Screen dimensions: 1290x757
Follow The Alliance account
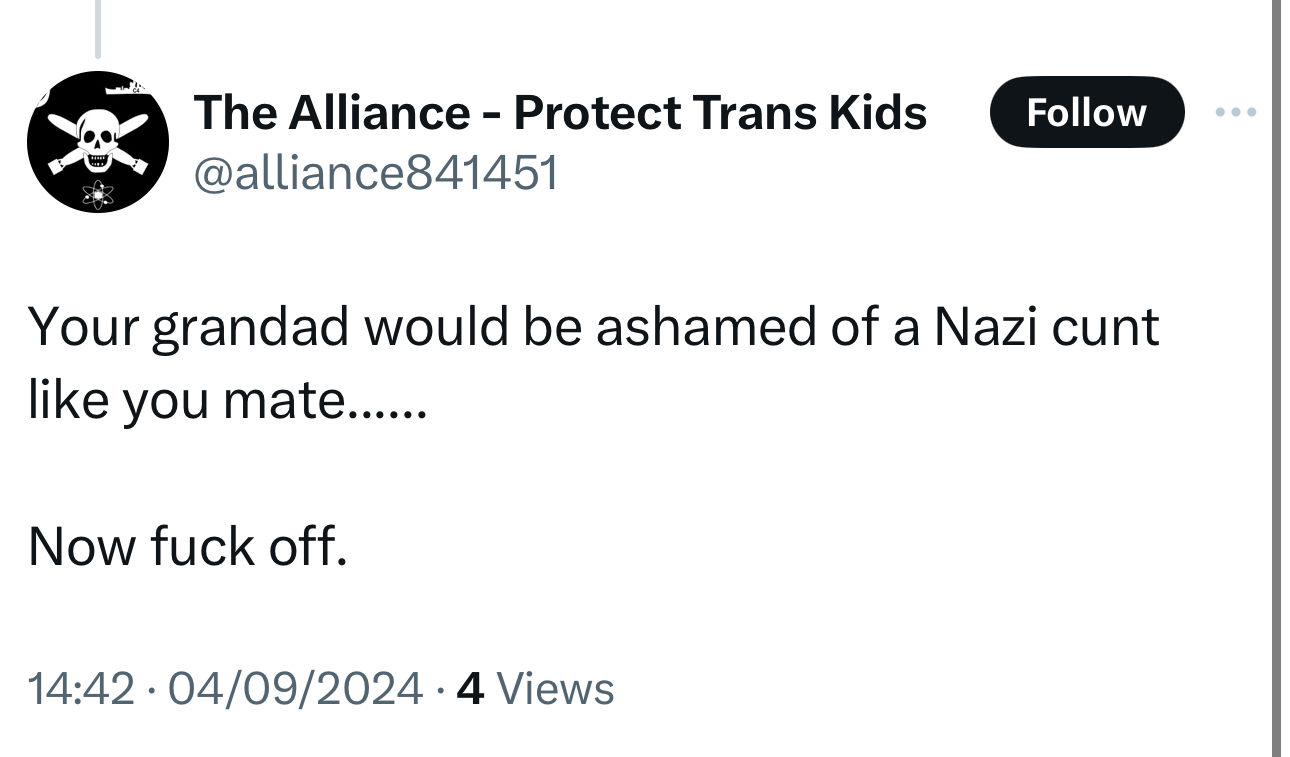click(x=1086, y=112)
